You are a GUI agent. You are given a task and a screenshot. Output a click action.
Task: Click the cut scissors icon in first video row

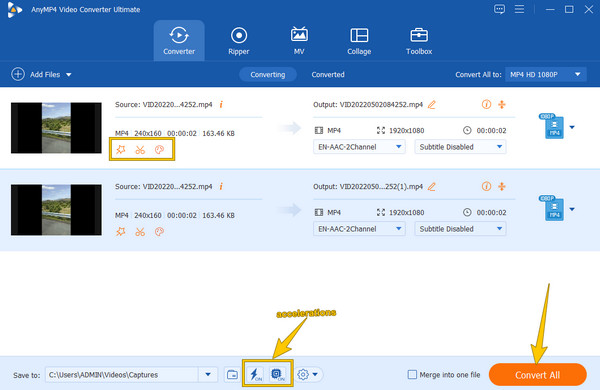coord(140,150)
